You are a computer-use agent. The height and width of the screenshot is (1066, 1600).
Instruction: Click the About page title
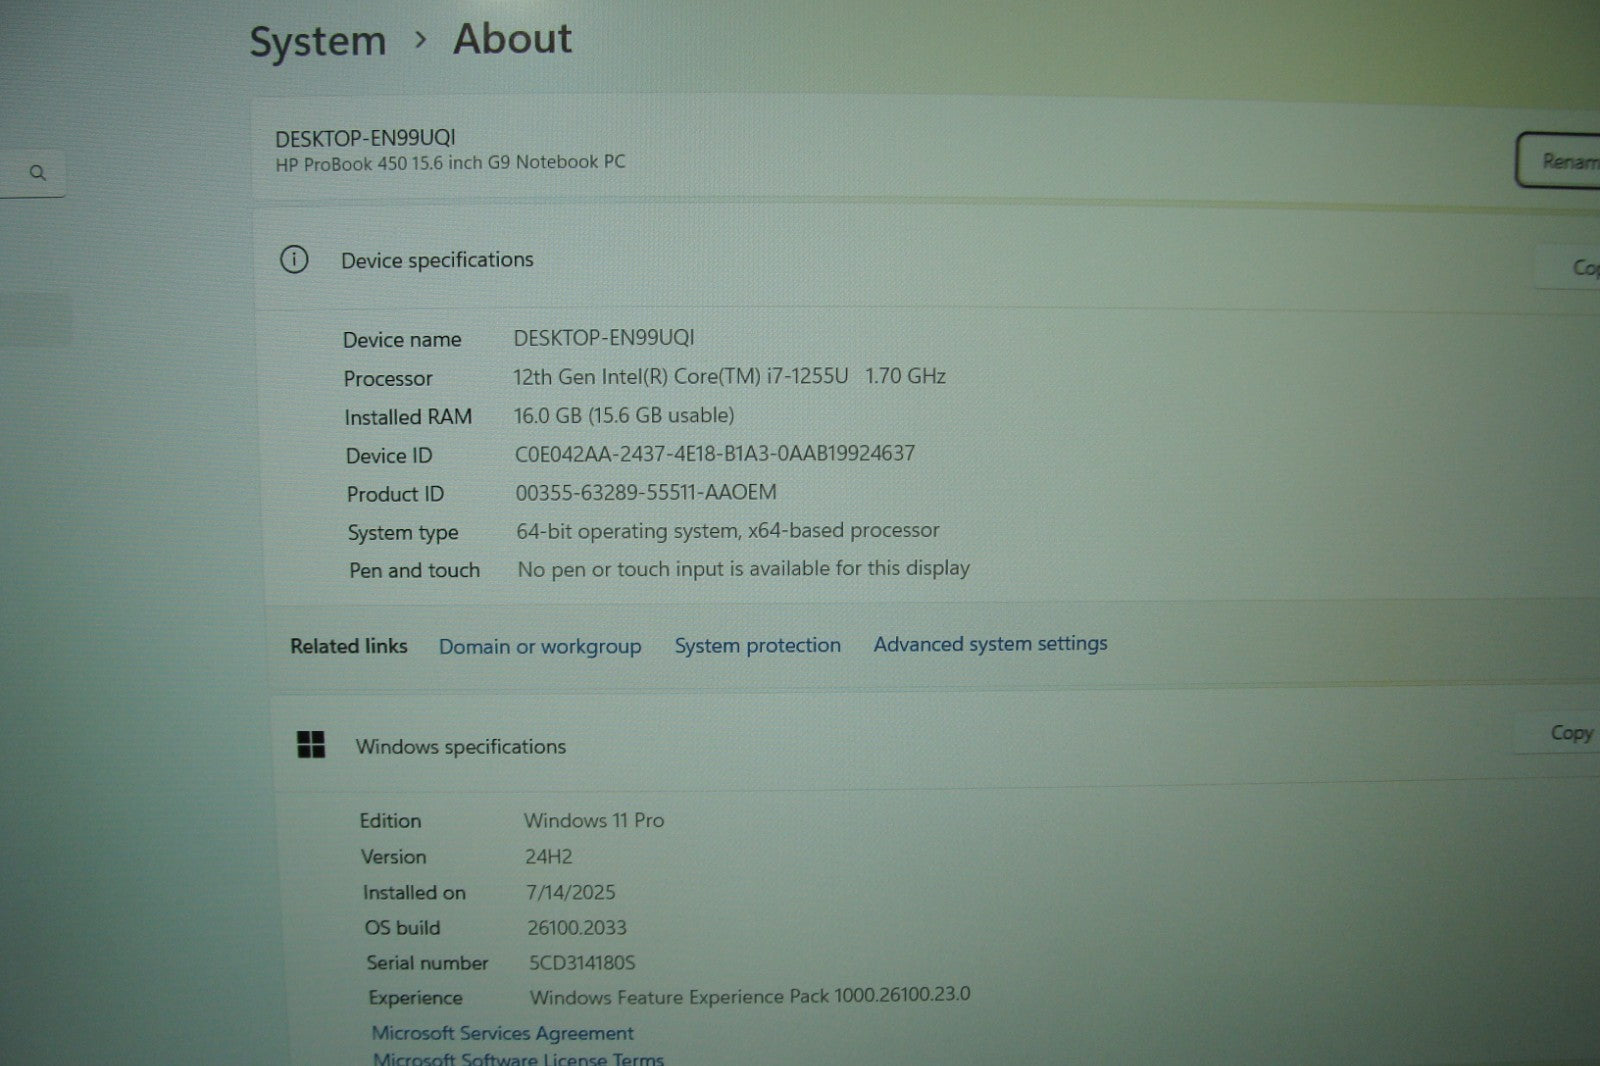click(x=512, y=39)
